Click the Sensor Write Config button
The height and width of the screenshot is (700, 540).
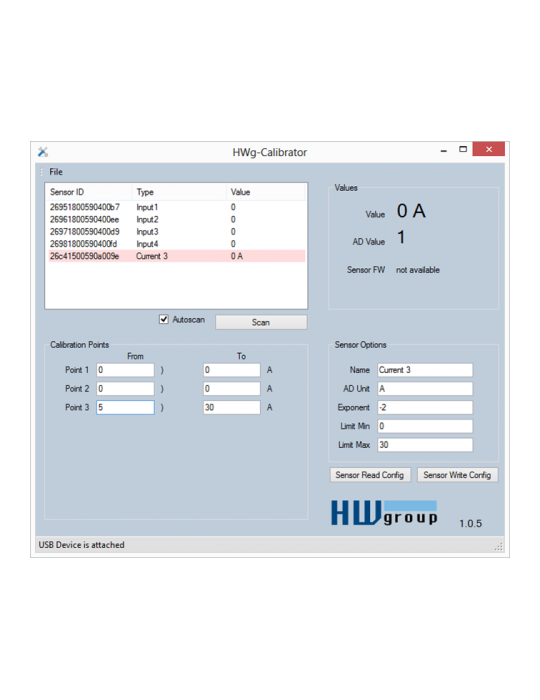click(x=457, y=475)
